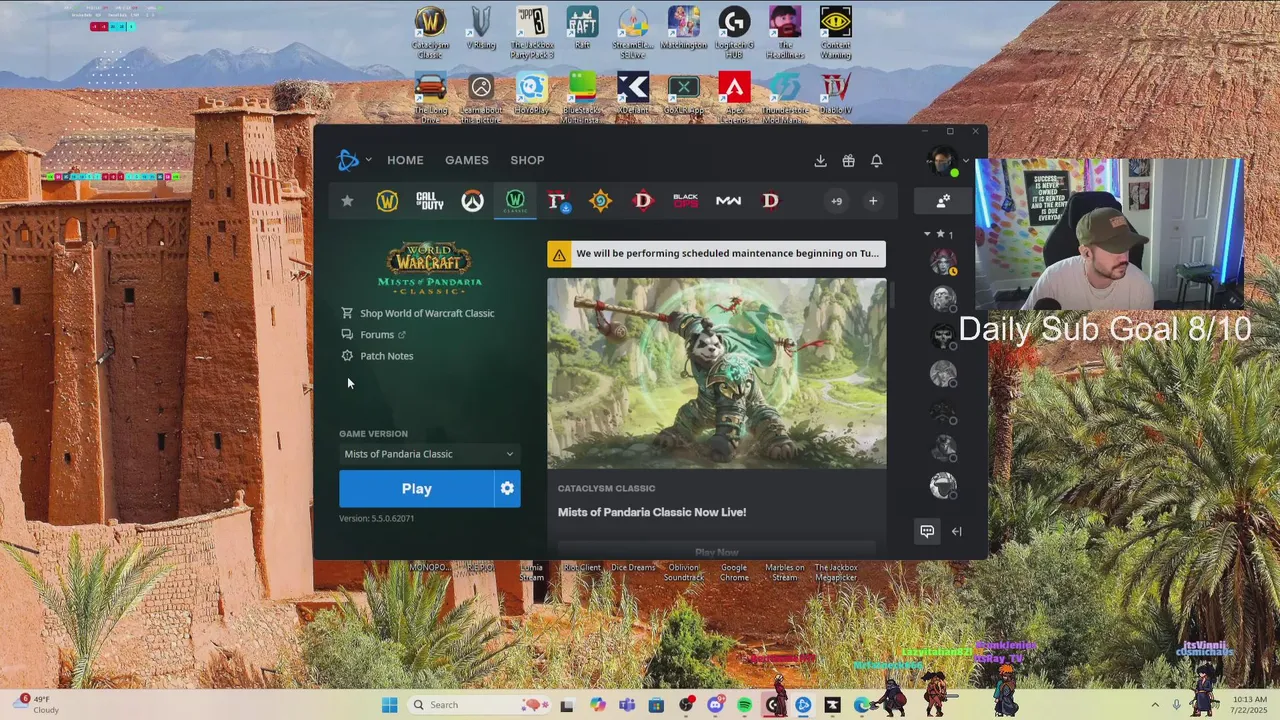Screen dimensions: 1280x720
Task: Select the Overwatch game icon
Action: (472, 201)
